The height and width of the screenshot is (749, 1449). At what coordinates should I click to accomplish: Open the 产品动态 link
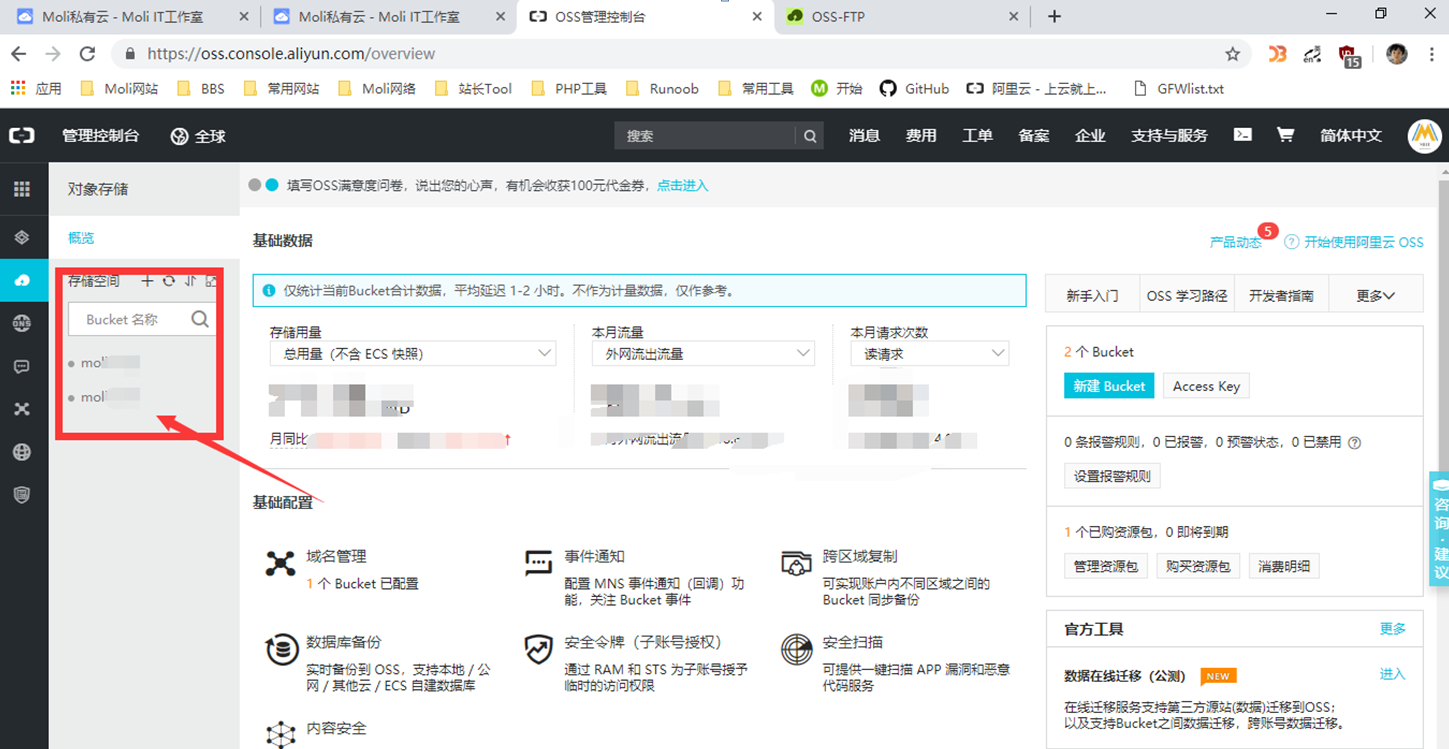pos(1235,242)
